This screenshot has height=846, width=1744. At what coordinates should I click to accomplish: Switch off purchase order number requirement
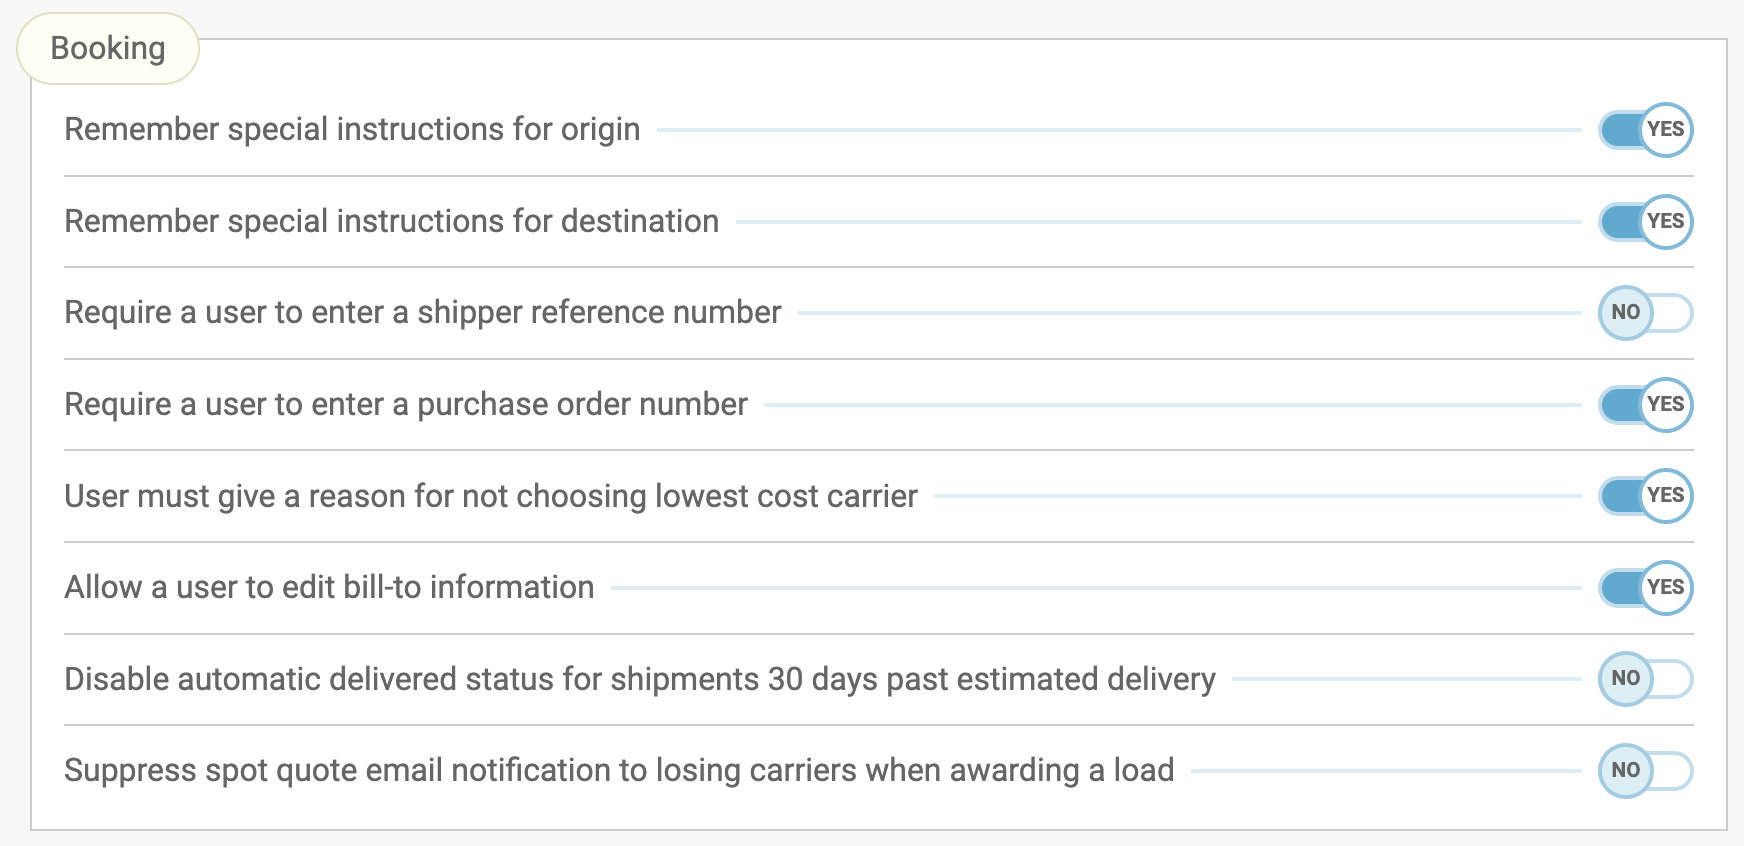tap(1645, 405)
